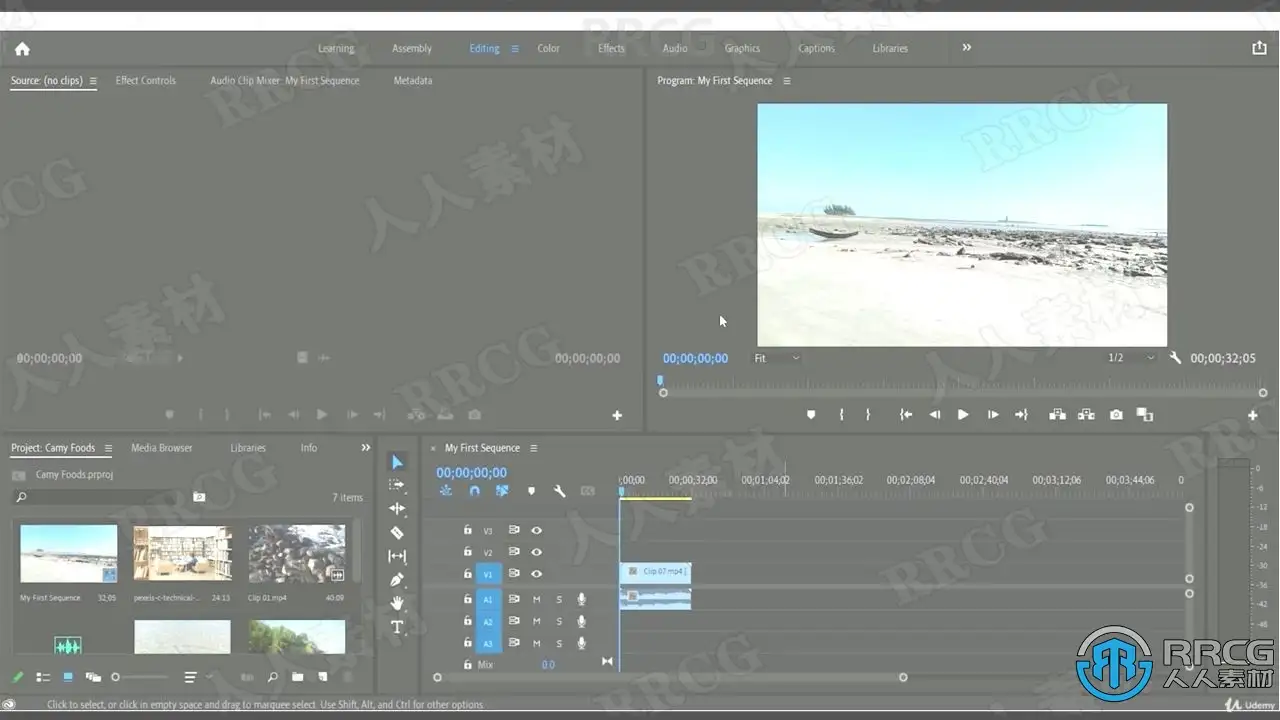The width and height of the screenshot is (1280, 720).
Task: Select the Pen tool
Action: coord(397,580)
